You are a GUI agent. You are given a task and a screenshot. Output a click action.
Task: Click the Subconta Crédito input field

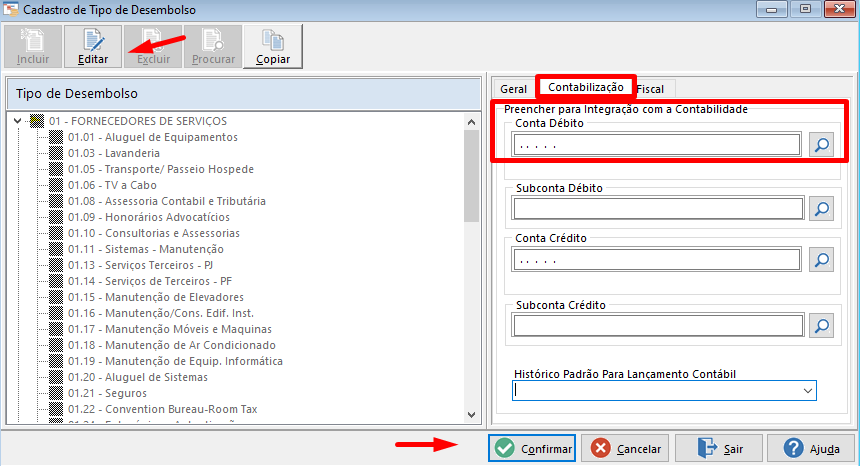click(658, 326)
